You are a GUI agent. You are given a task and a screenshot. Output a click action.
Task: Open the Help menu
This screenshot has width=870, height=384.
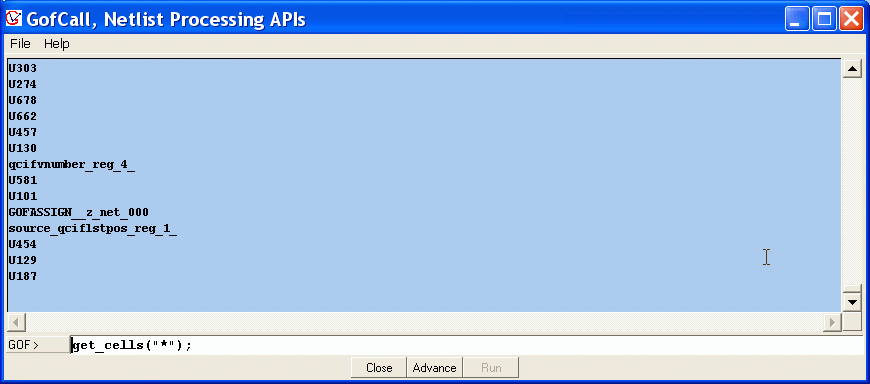click(x=57, y=43)
